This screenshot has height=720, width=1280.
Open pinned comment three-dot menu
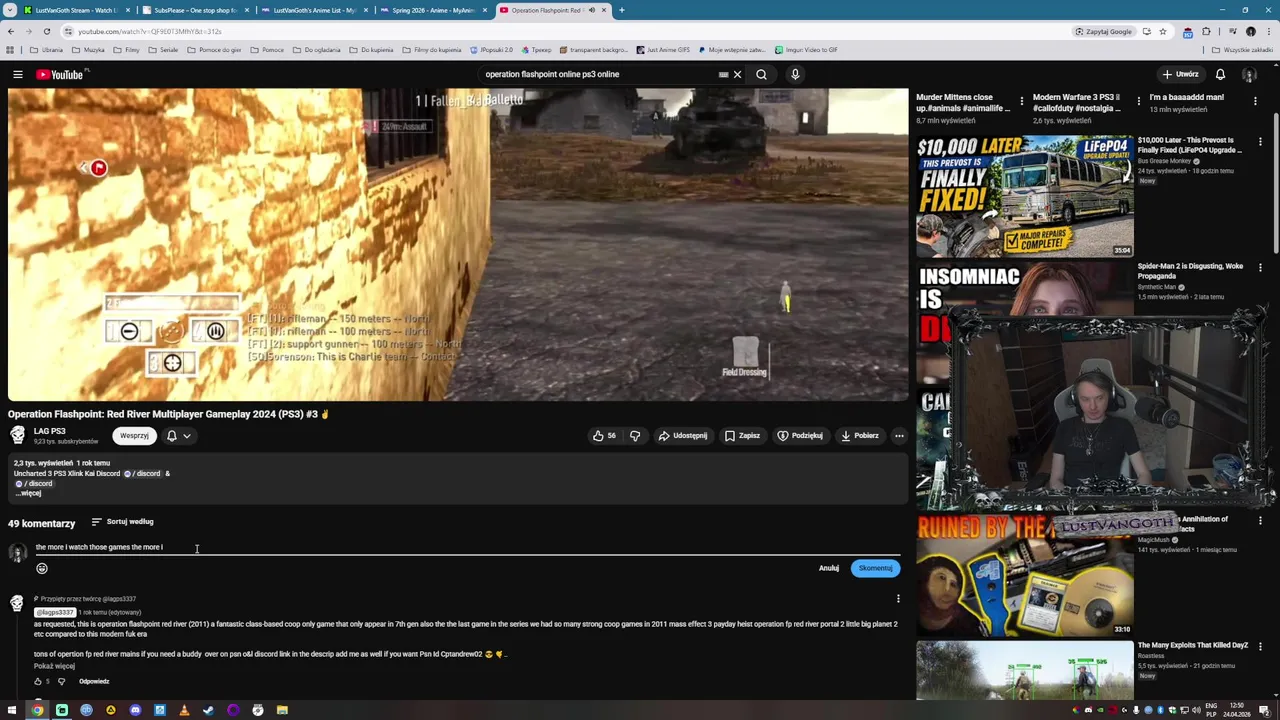click(x=898, y=599)
